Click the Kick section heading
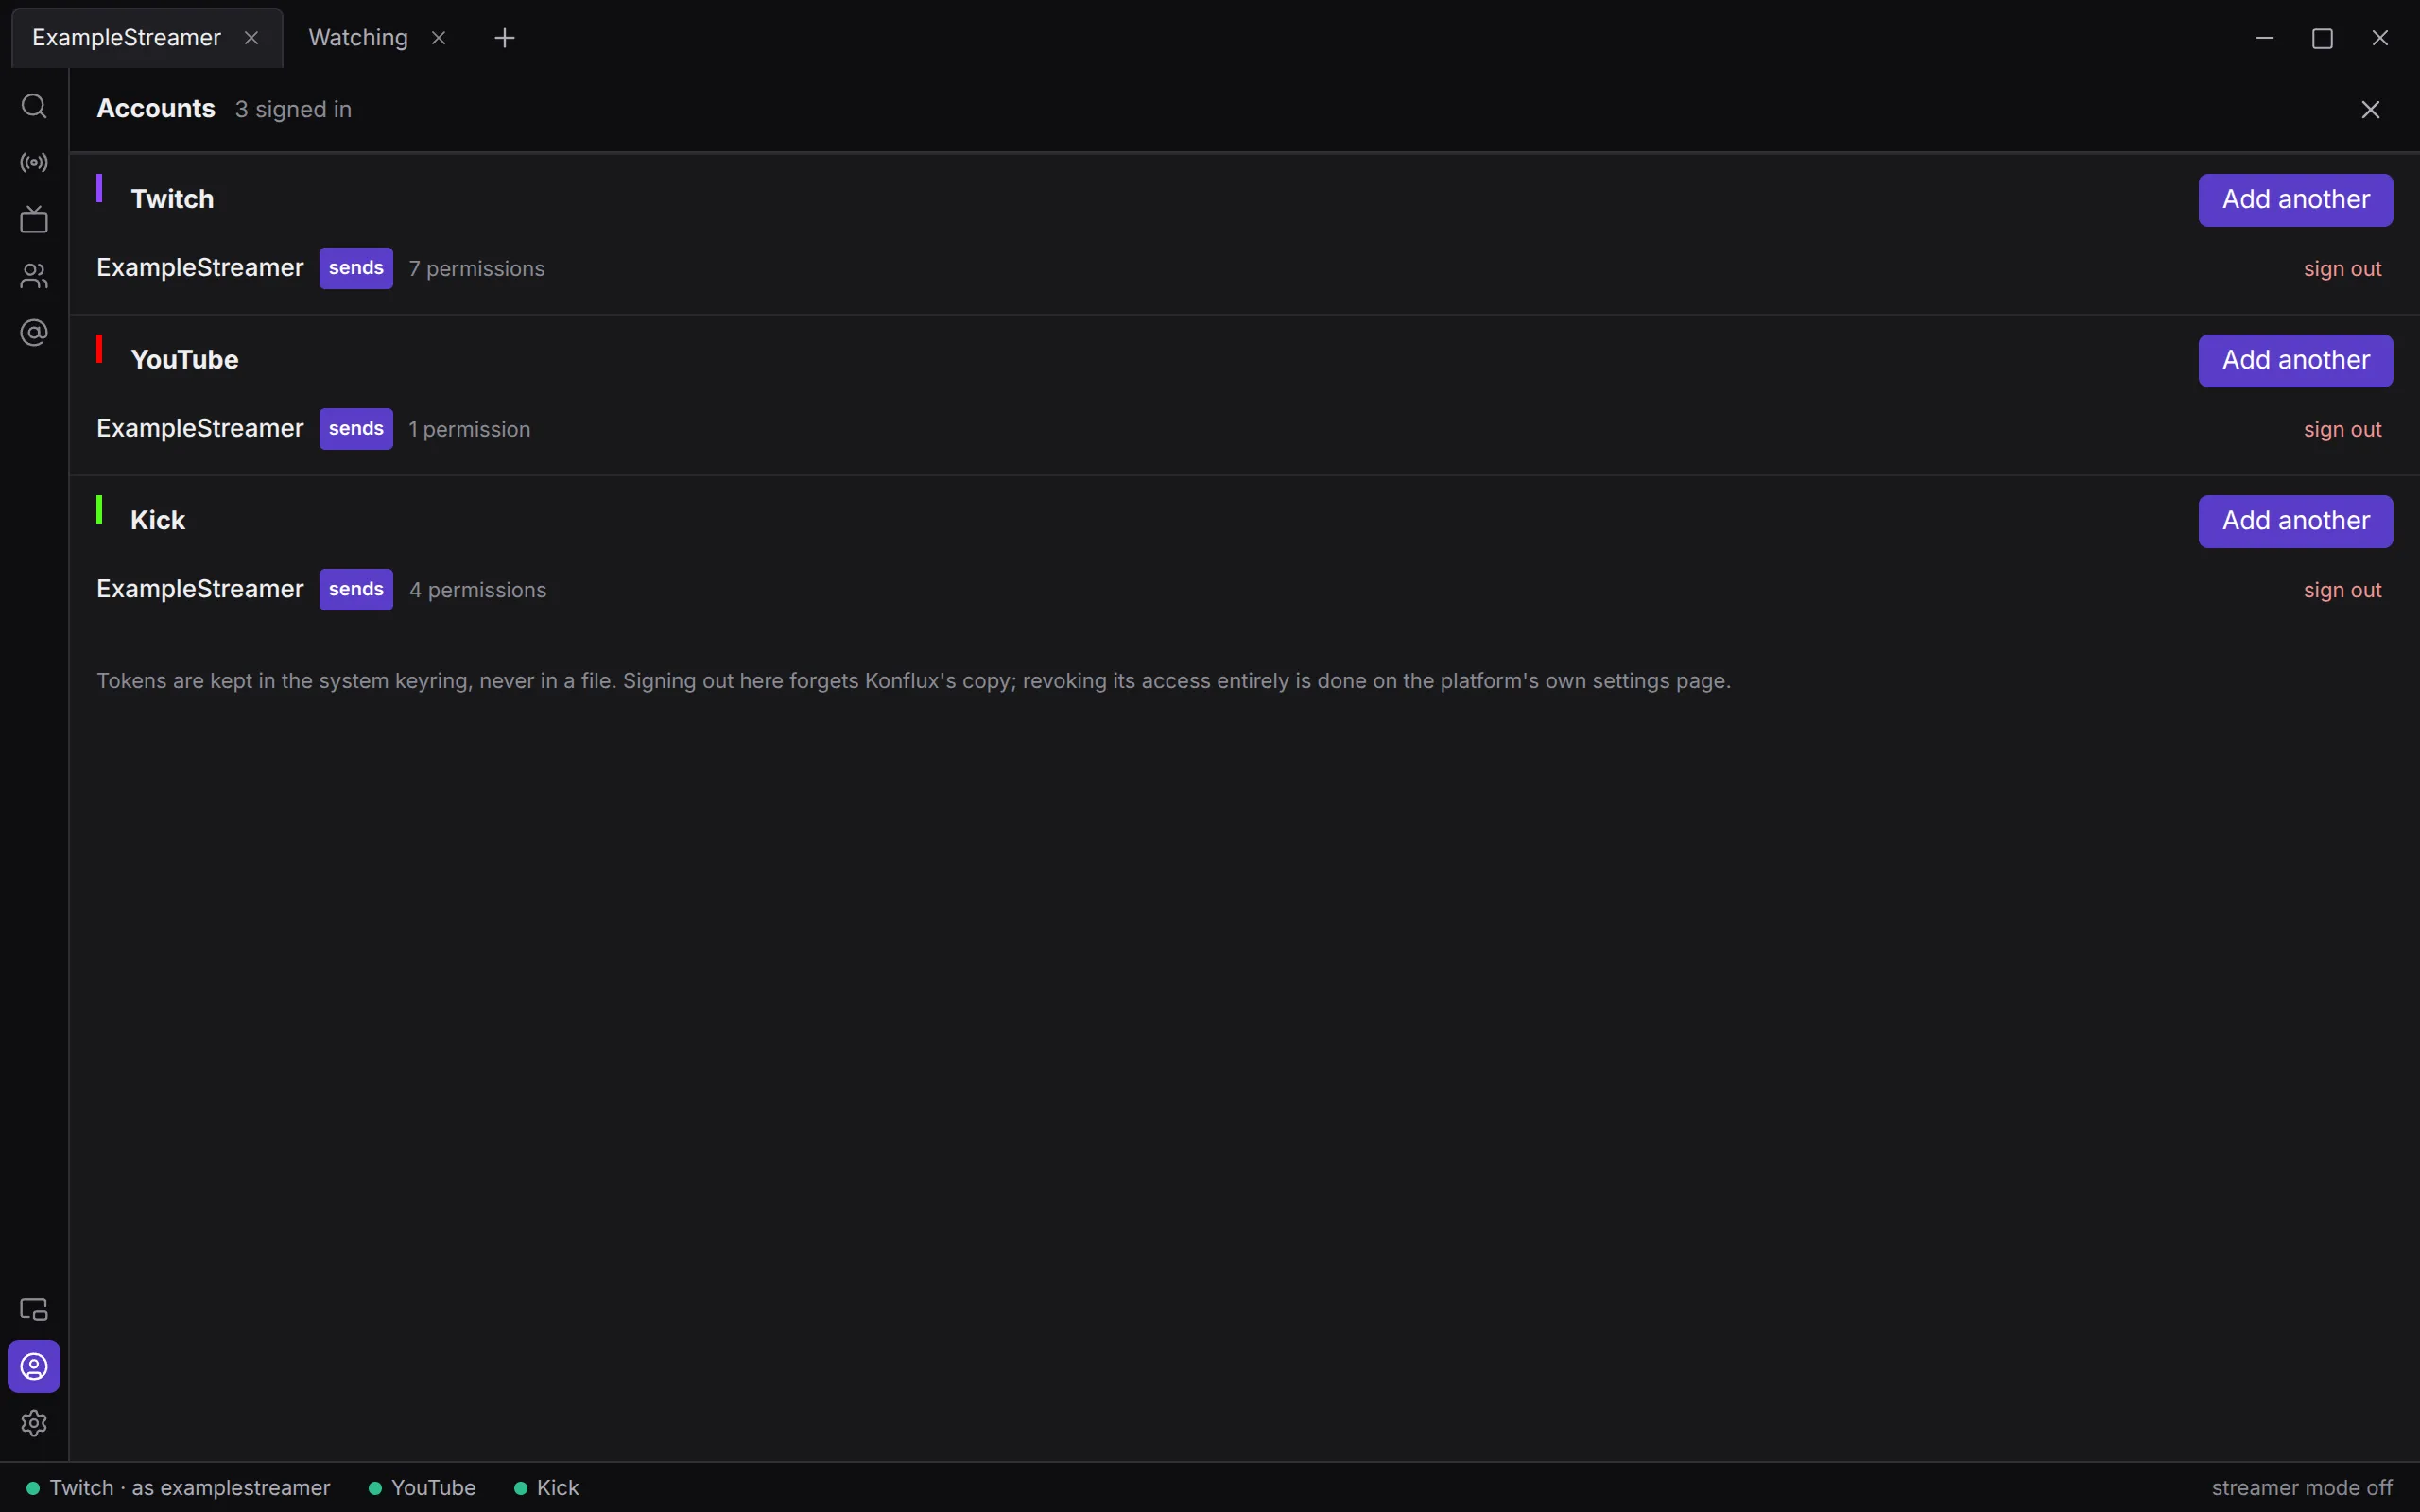Image resolution: width=2420 pixels, height=1512 pixels. point(158,520)
